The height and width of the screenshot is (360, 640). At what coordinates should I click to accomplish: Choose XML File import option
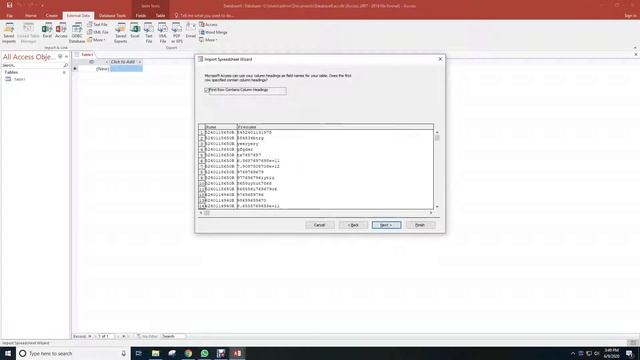click(98, 32)
